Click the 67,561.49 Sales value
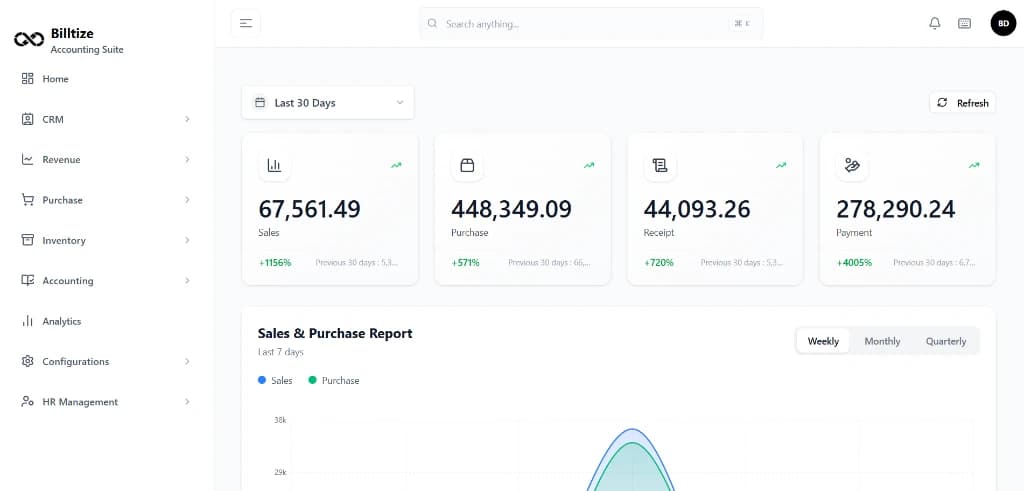 pos(310,209)
